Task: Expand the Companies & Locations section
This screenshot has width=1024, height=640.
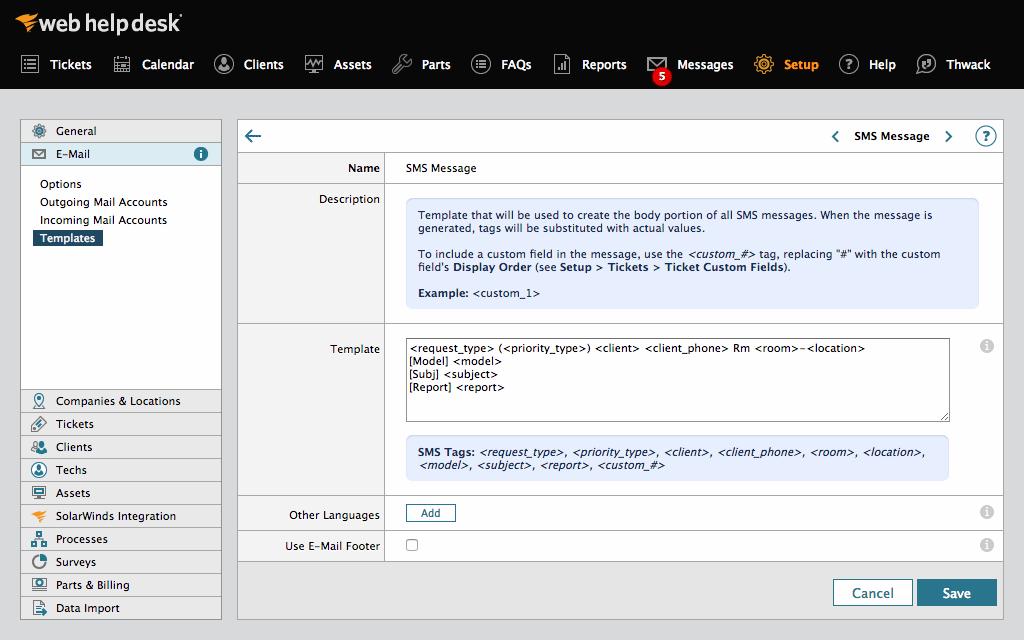Action: coord(120,400)
